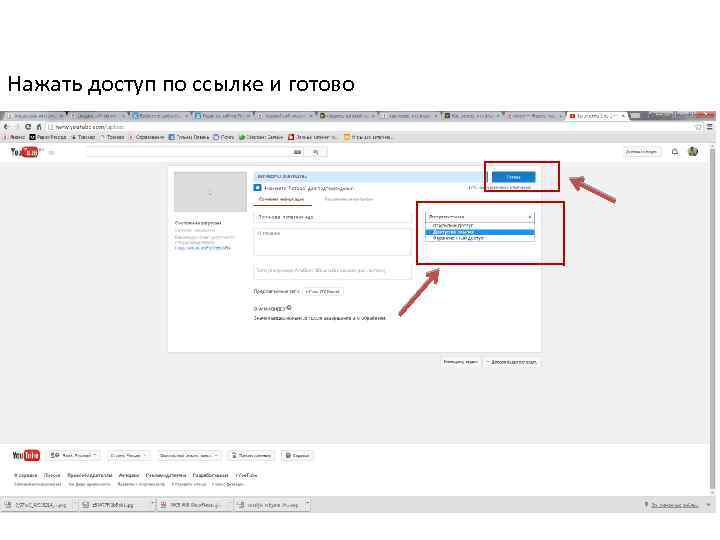Screen dimensions: 720x540
Task: Open the notifications bell
Action: coord(675,152)
